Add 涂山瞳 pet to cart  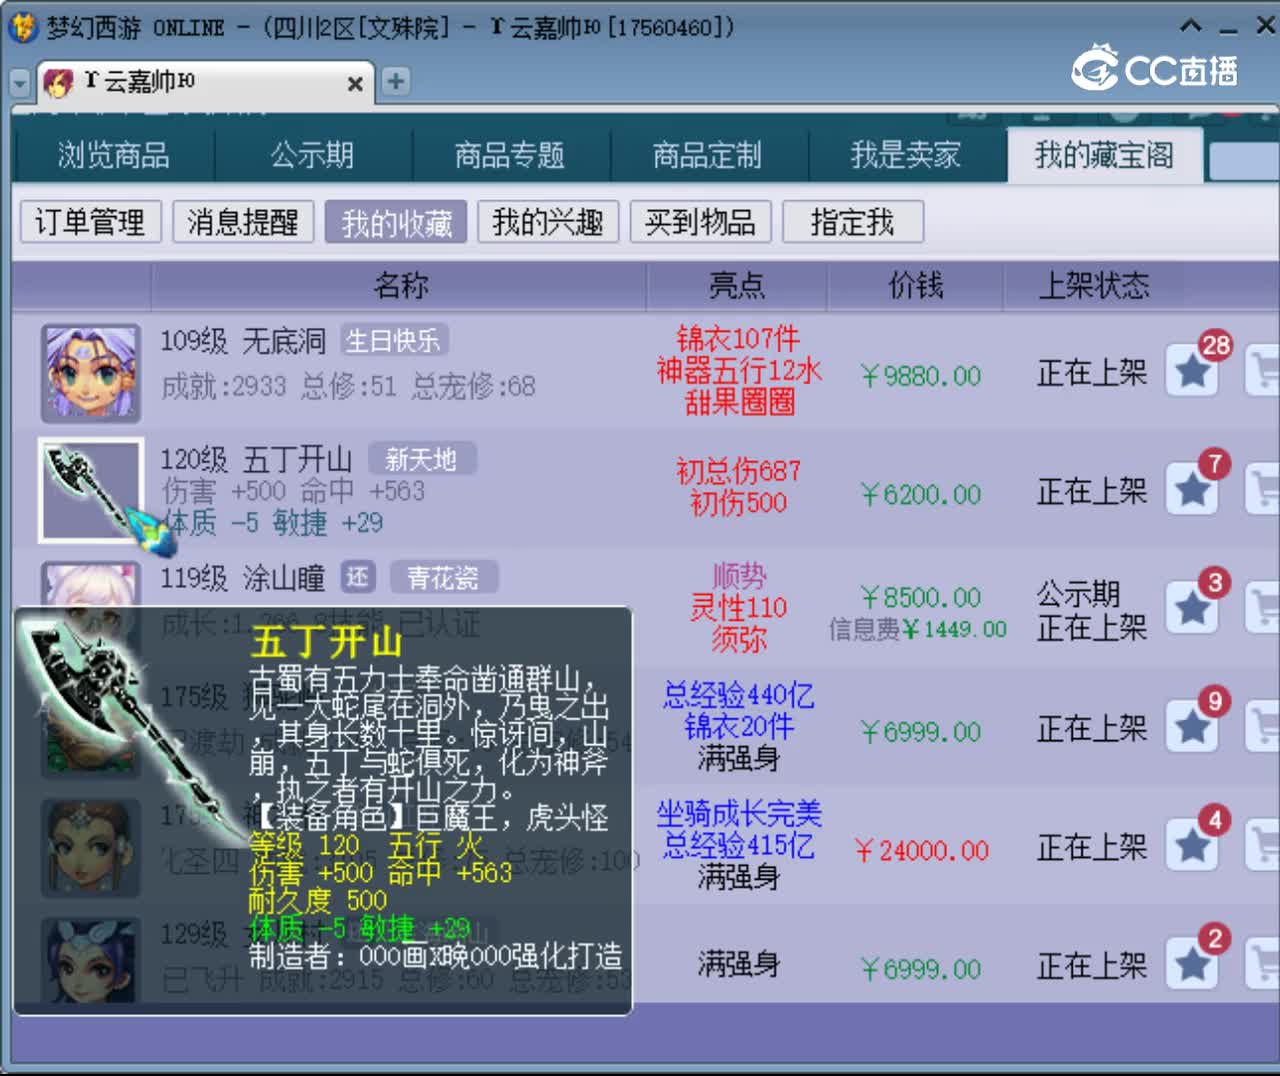[x=1263, y=608]
